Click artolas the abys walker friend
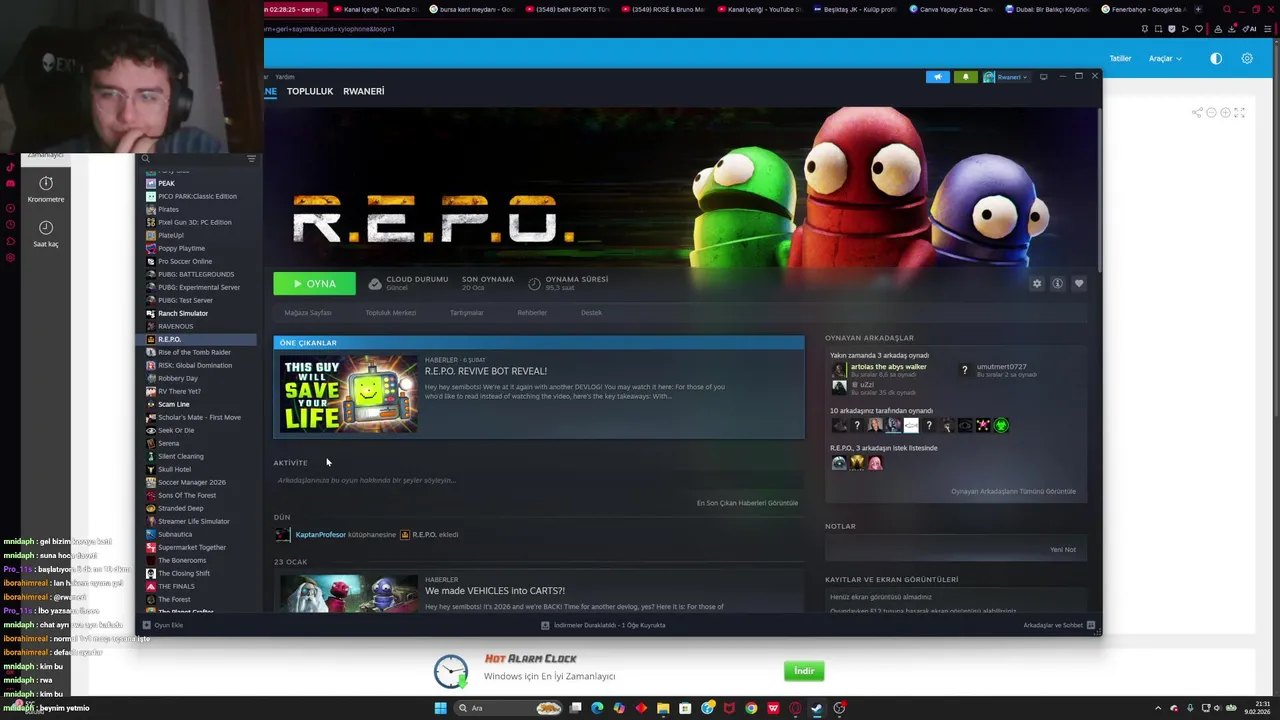 pyautogui.click(x=888, y=367)
